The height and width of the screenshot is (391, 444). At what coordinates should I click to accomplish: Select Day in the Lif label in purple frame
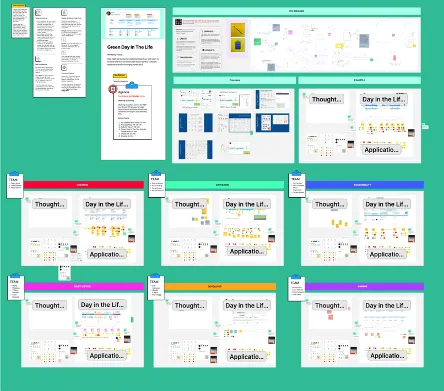(x=387, y=305)
